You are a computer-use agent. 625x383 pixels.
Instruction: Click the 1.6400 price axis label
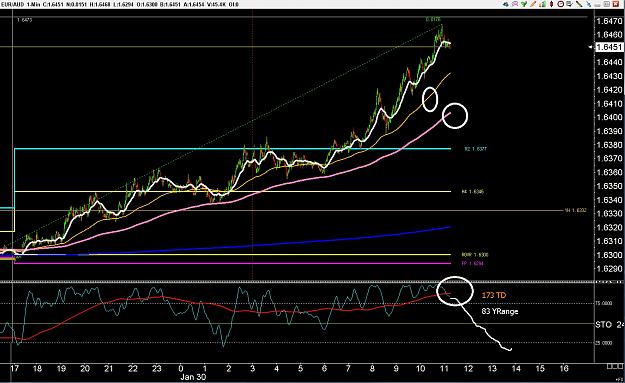(x=609, y=117)
